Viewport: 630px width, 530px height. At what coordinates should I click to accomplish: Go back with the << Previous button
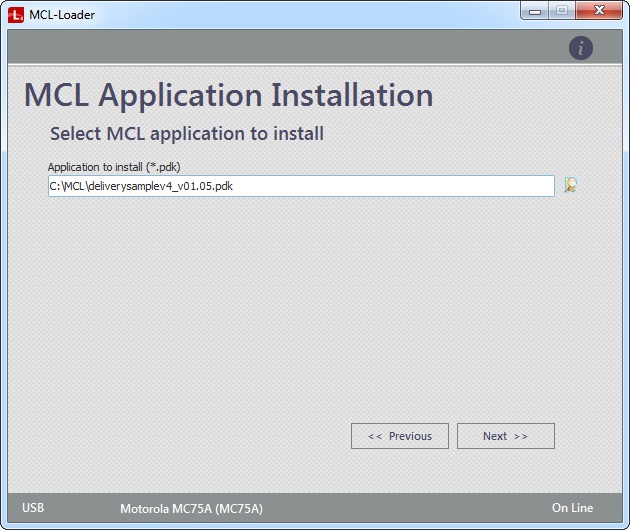400,436
